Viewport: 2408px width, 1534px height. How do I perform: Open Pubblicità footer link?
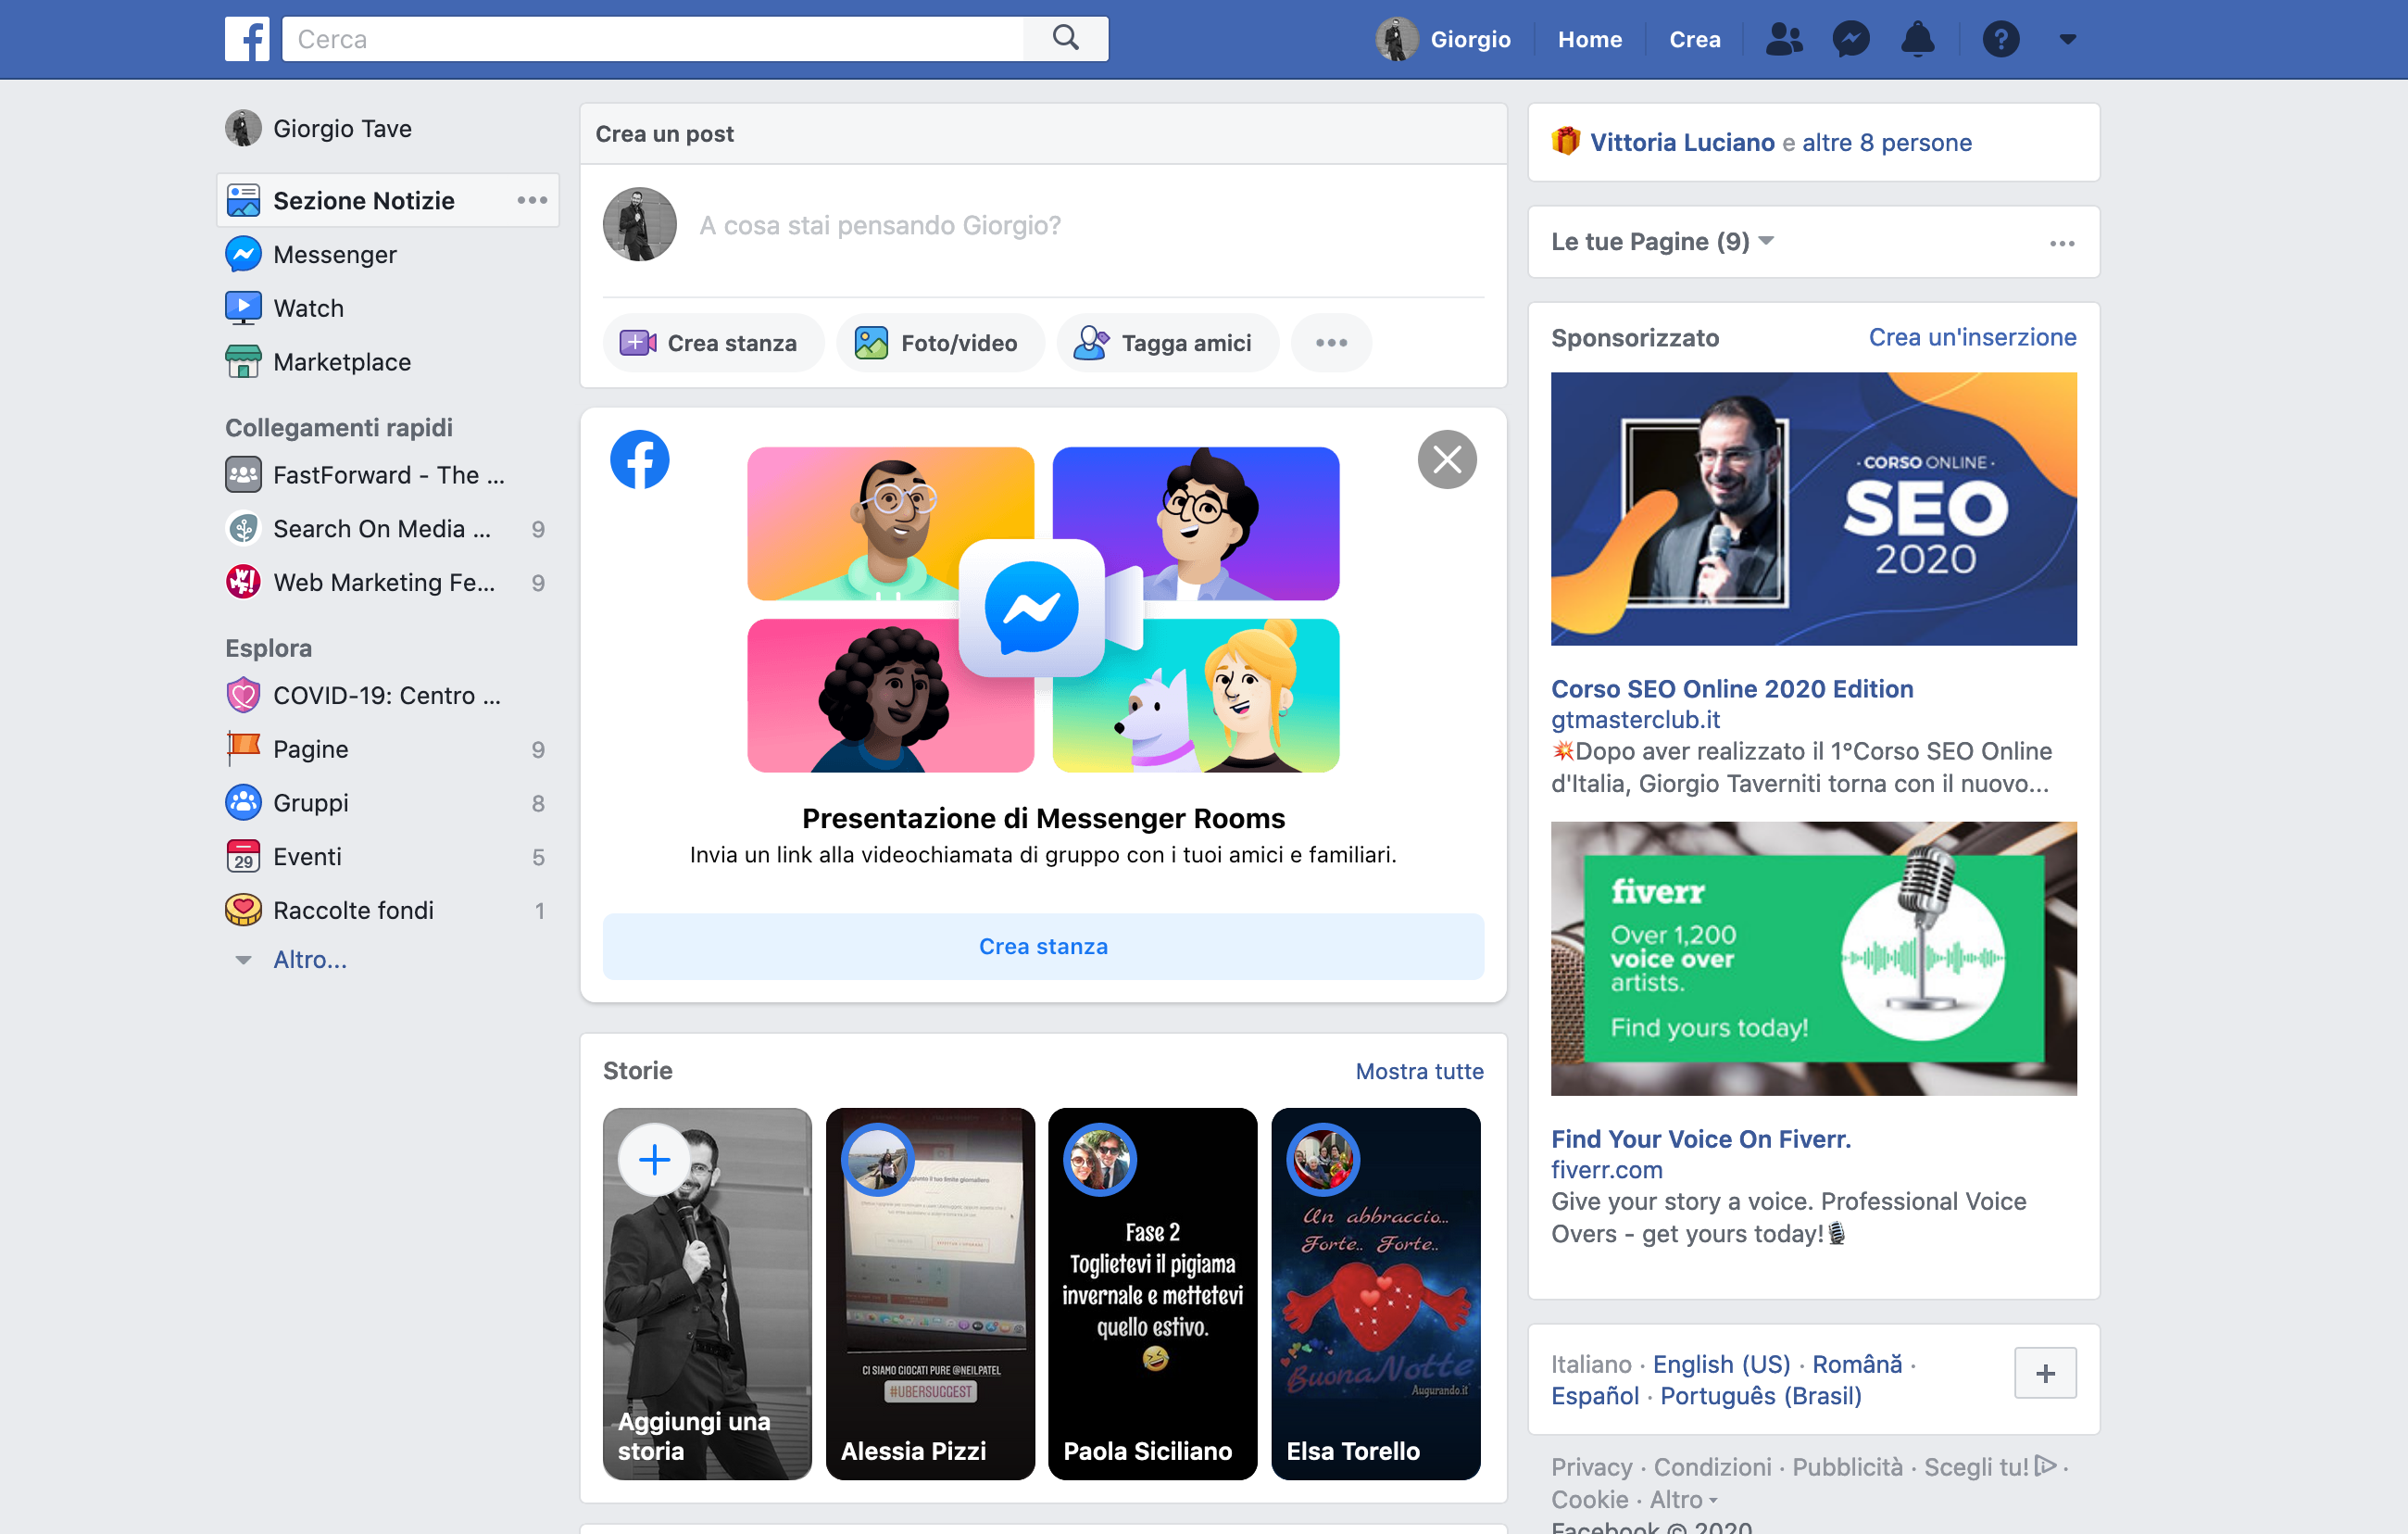pyautogui.click(x=1847, y=1467)
